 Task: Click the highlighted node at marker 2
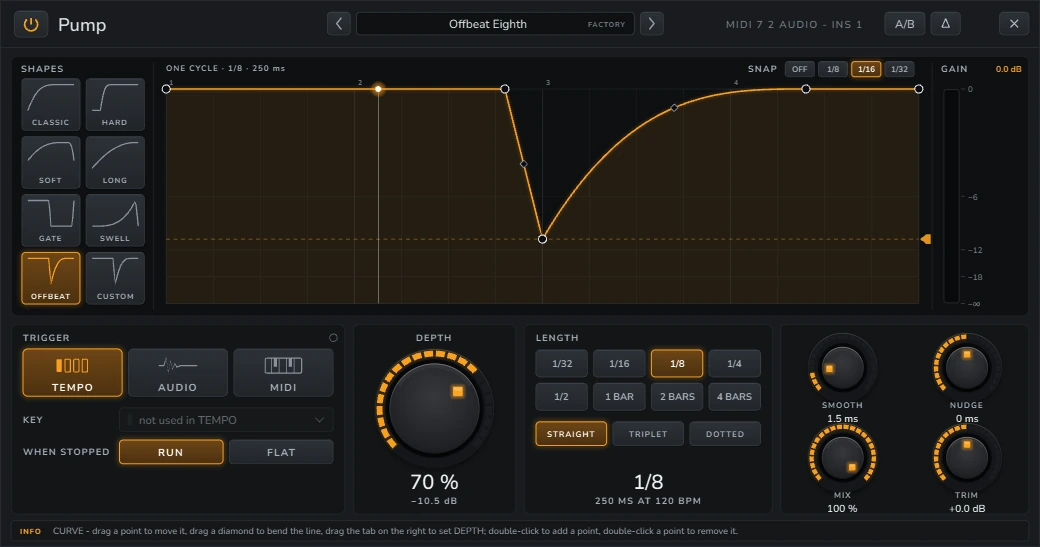coord(378,89)
